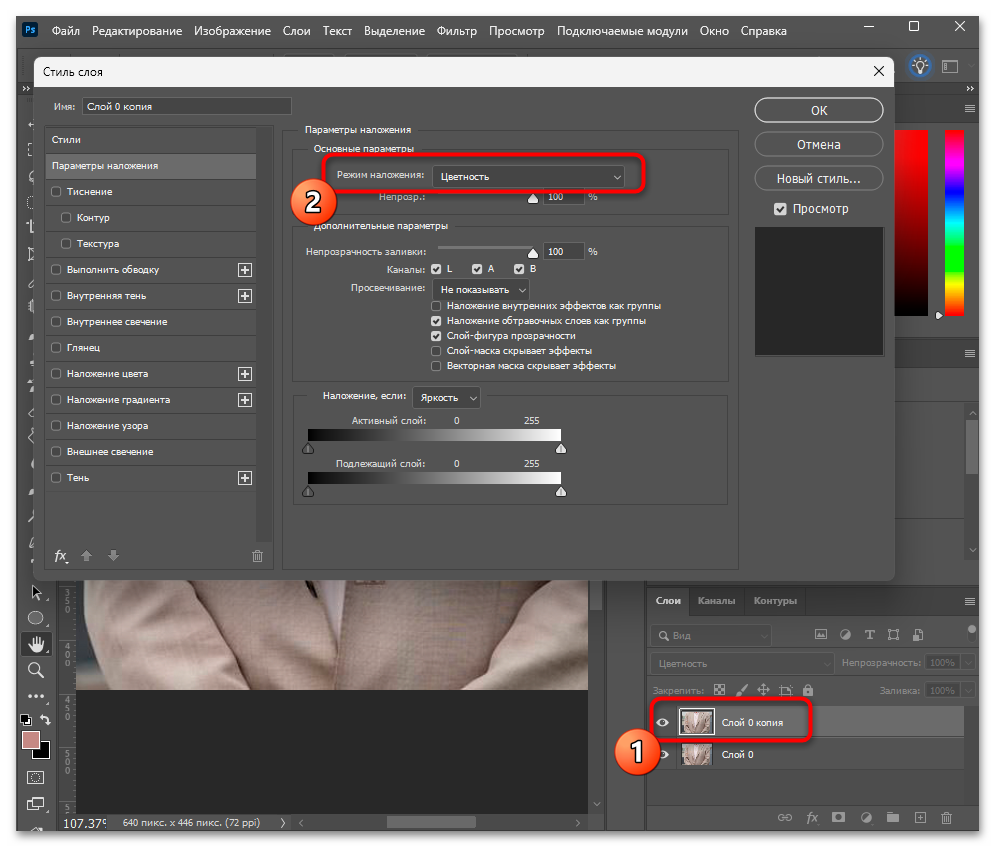
Task: Enable the Тиснение effect checkbox
Action: coord(56,192)
